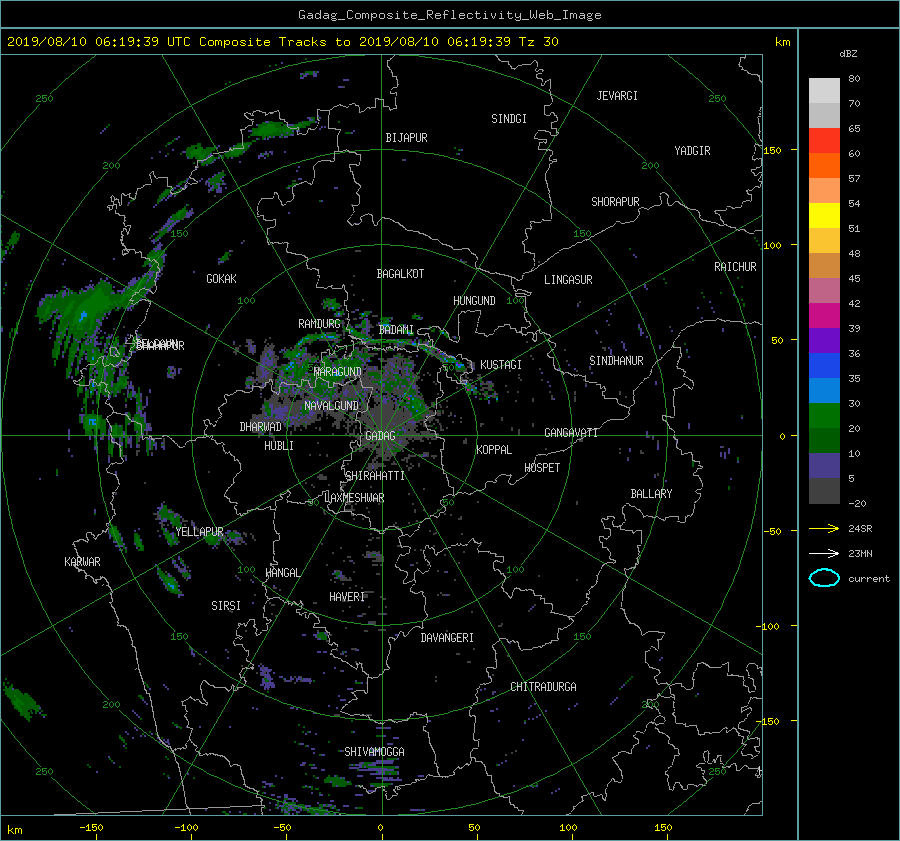
Task: Click the BALLARY town label
Action: 651,494
